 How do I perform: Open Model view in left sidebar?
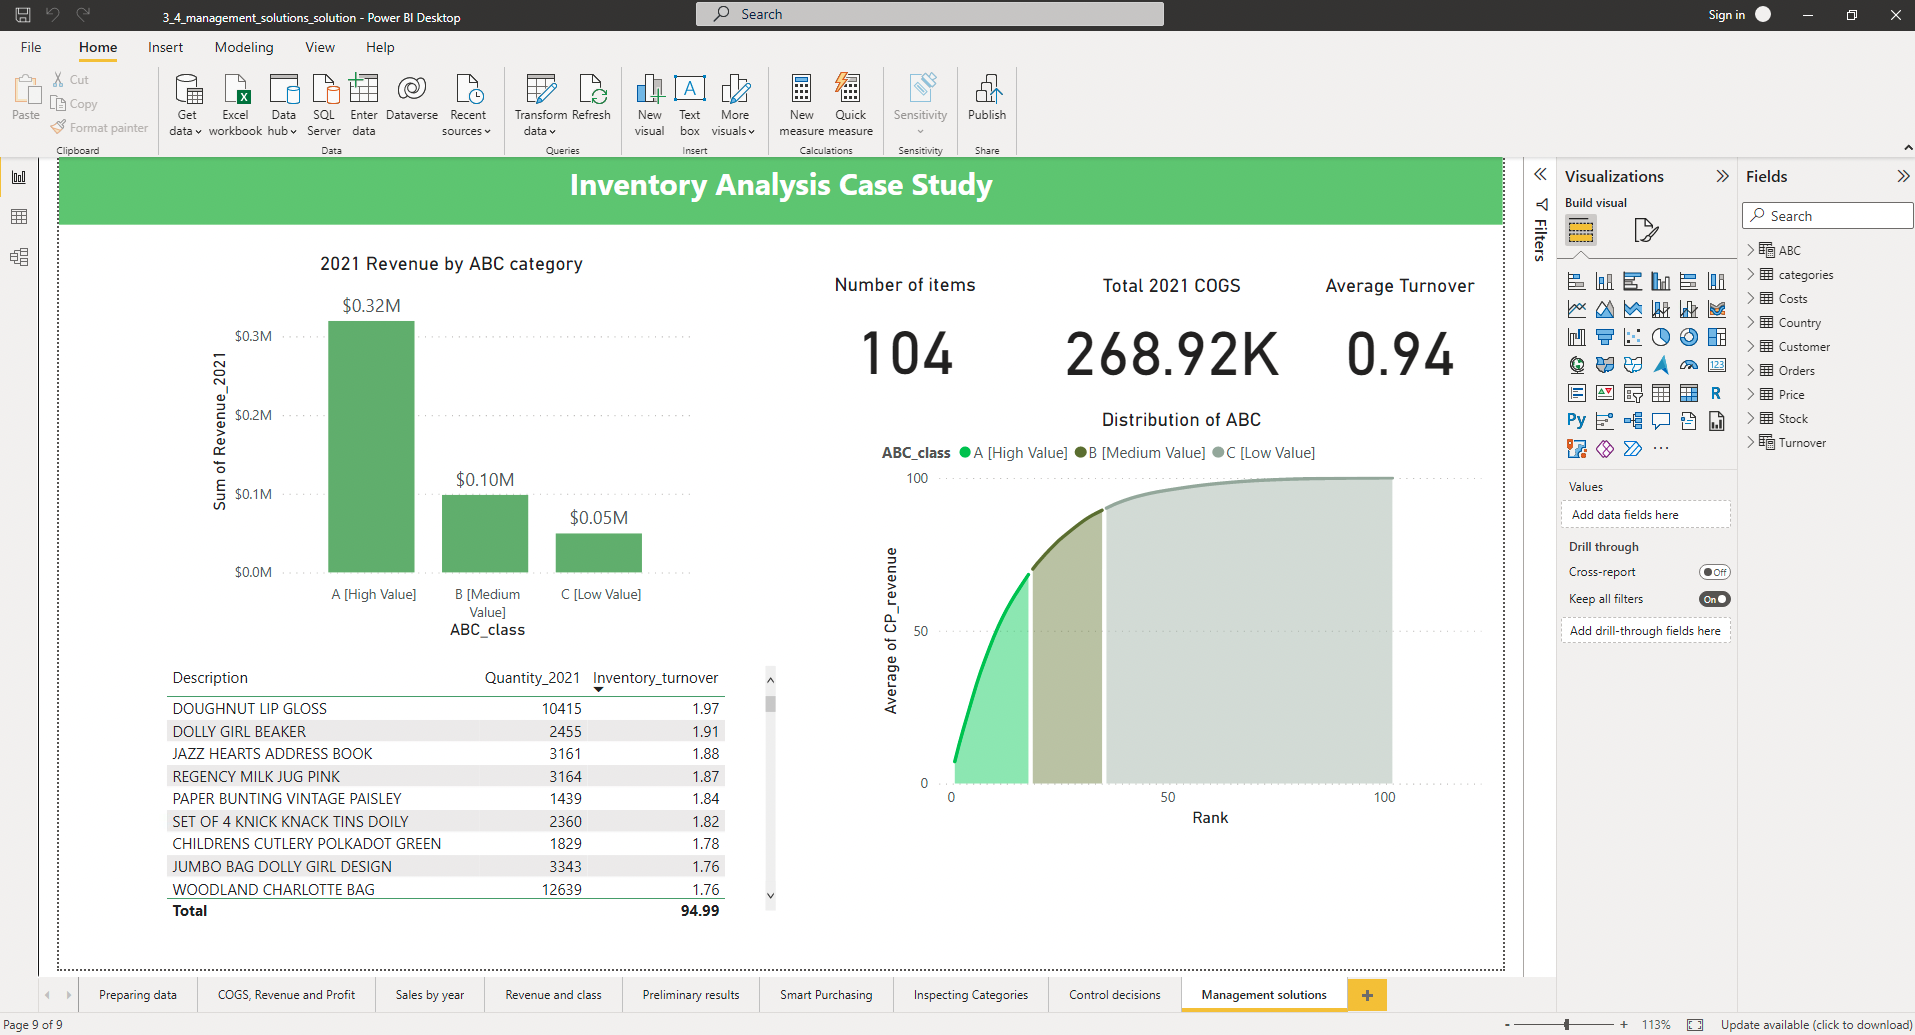[x=19, y=257]
